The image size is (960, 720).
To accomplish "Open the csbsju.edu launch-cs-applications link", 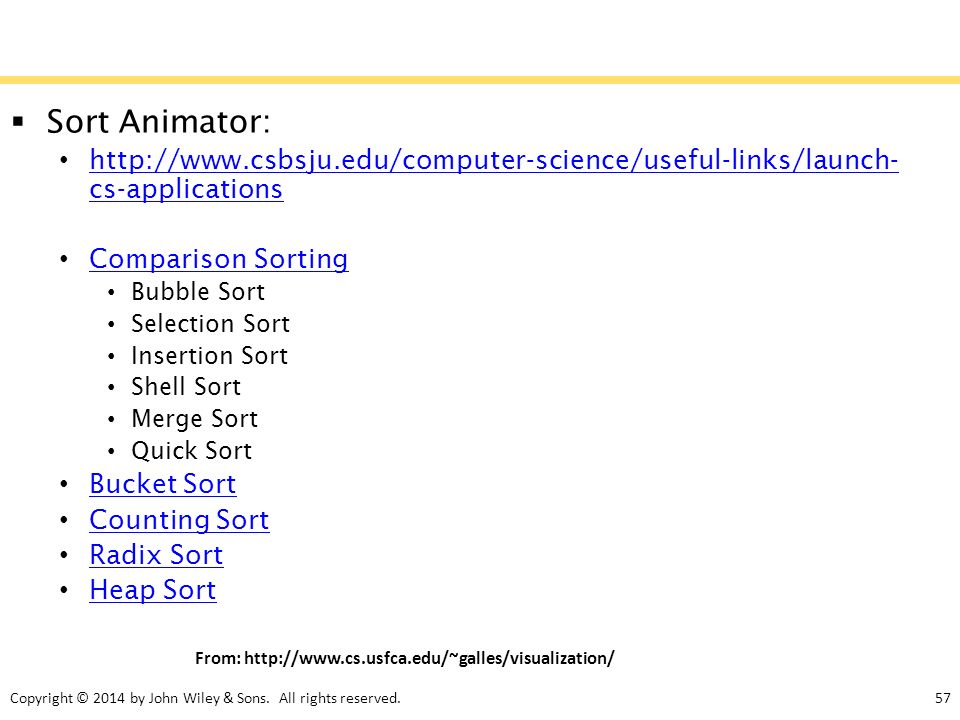I will (x=493, y=160).
